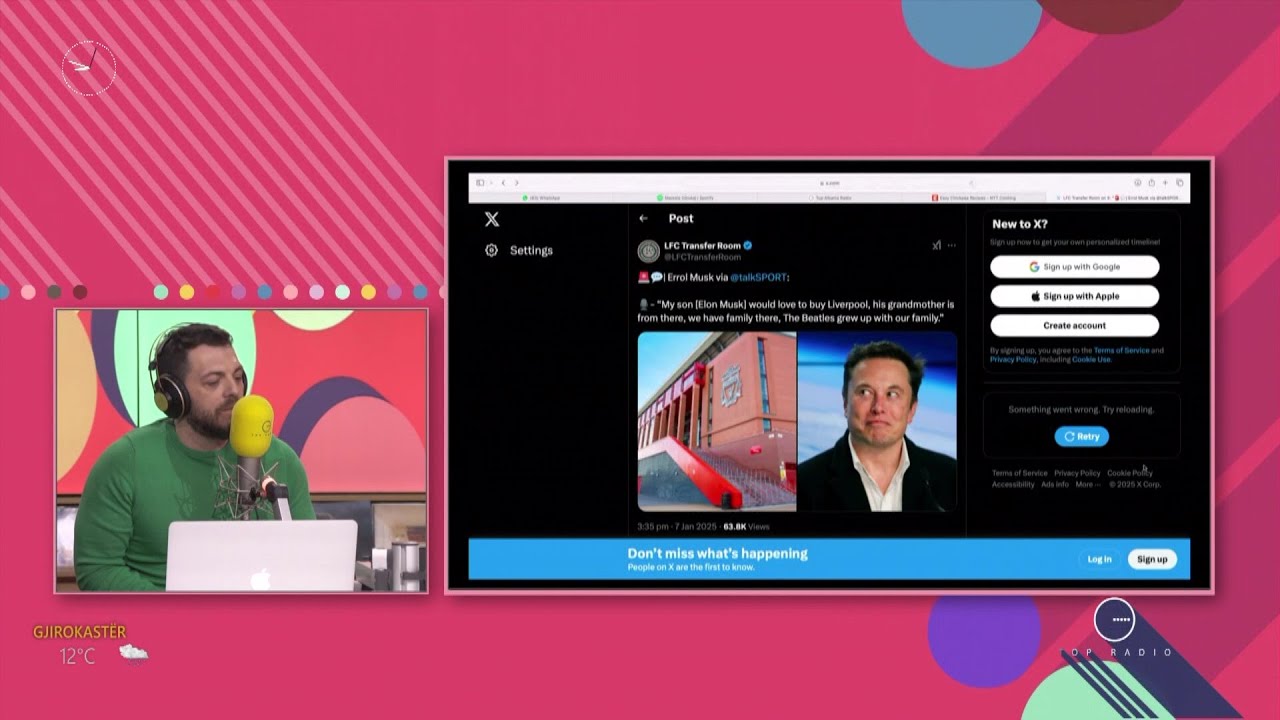The width and height of the screenshot is (1280, 720).
Task: Click the New to X? heading
Action: (x=1020, y=224)
